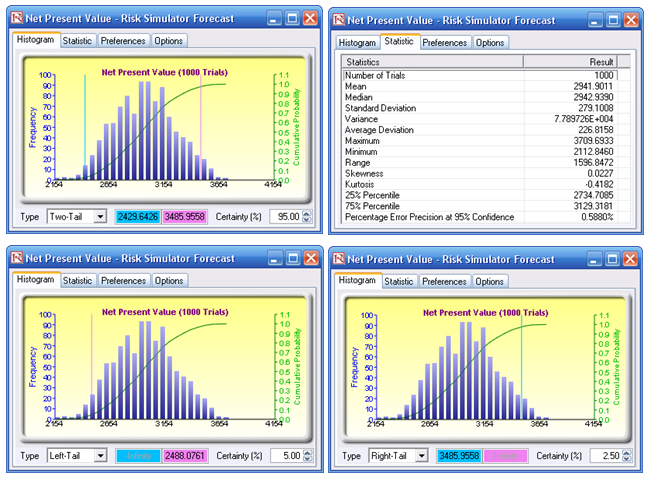648x479 pixels.
Task: Click the Risk Simulator icon in the Right-Tail window title bar
Action: point(338,259)
